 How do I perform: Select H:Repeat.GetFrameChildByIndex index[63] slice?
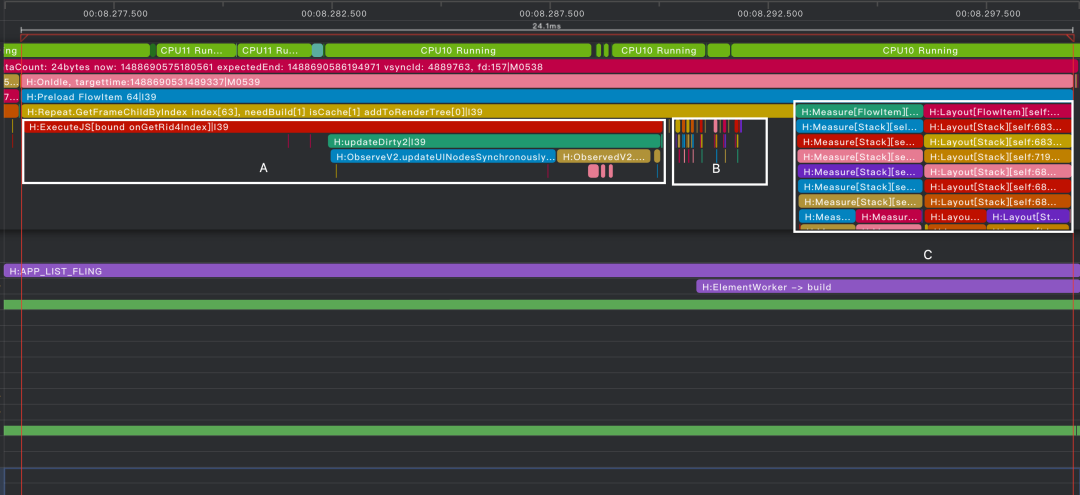coord(407,112)
